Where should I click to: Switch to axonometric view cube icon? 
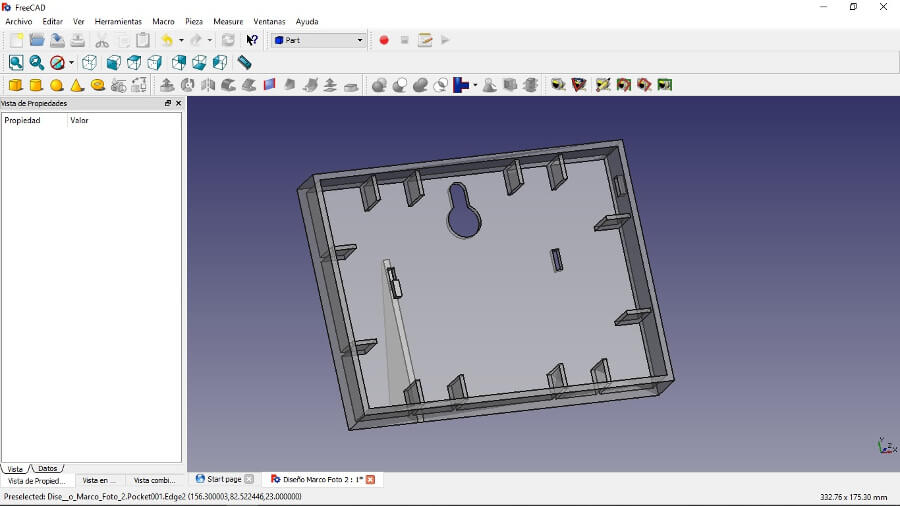coord(89,62)
